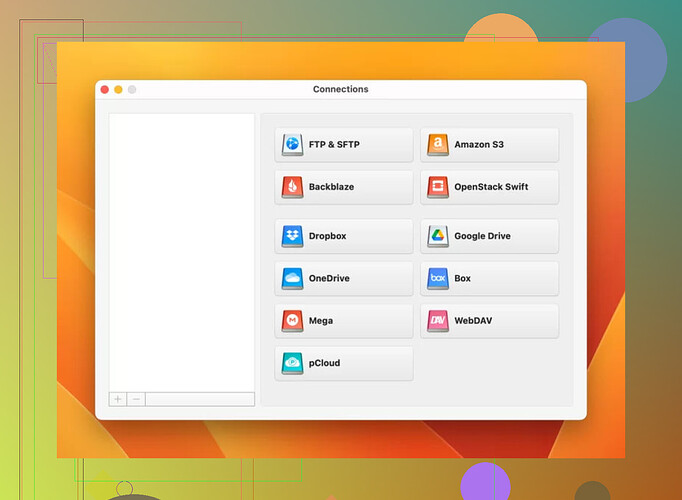Image resolution: width=682 pixels, height=500 pixels.
Task: Pick the Dropbox label
Action: coord(328,236)
